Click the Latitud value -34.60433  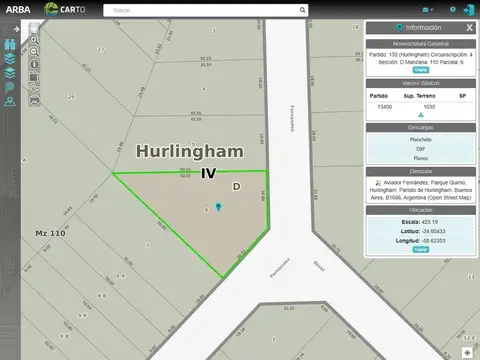pos(433,231)
